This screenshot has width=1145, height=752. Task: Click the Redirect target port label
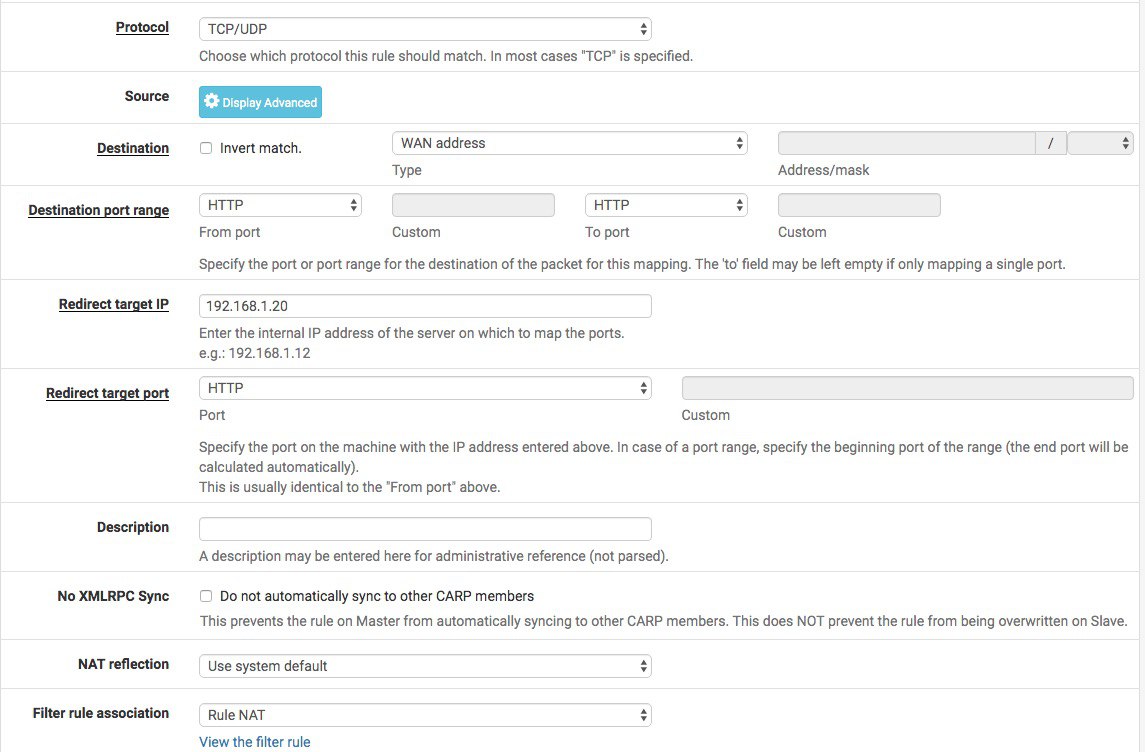107,394
